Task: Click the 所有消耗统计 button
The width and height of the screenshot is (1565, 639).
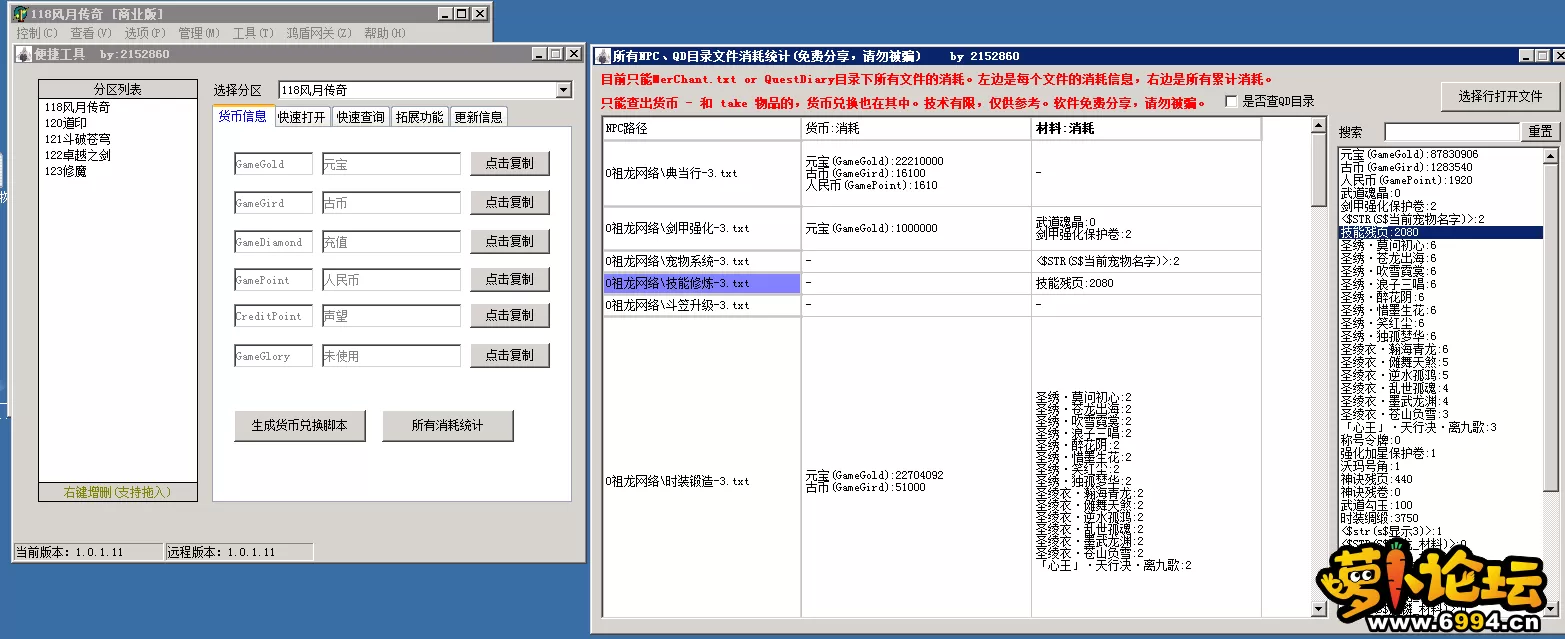Action: pyautogui.click(x=447, y=425)
